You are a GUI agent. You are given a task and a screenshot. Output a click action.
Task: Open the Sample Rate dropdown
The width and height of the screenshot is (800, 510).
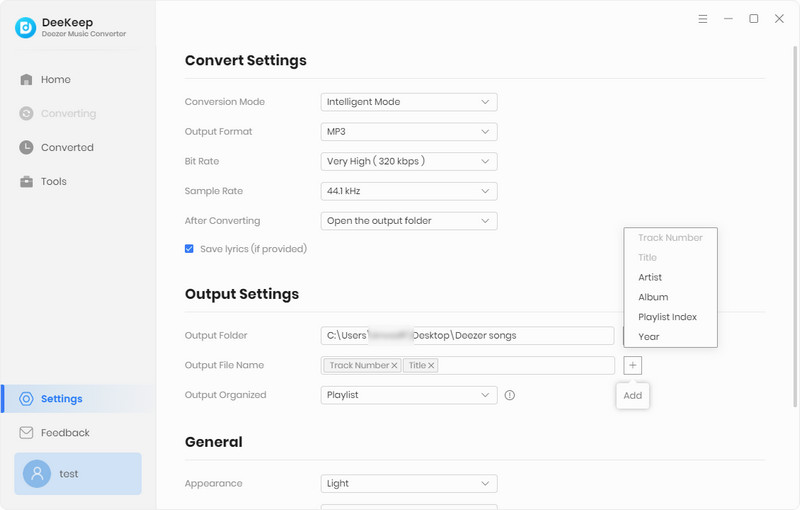point(409,191)
